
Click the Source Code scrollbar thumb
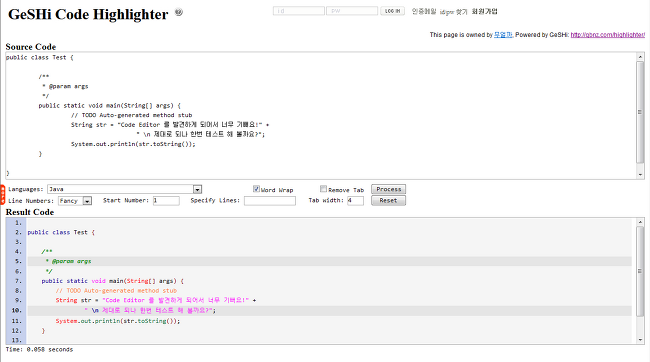point(640,112)
